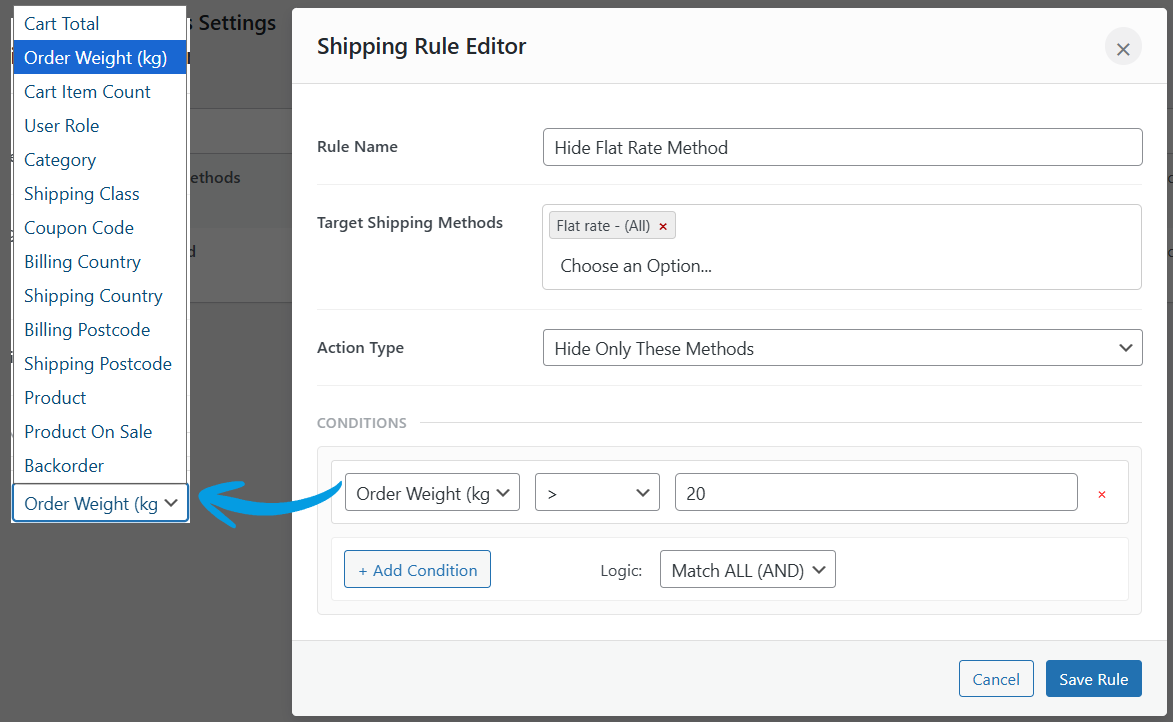1173x722 pixels.
Task: Click the Cancel button
Action: (x=996, y=679)
